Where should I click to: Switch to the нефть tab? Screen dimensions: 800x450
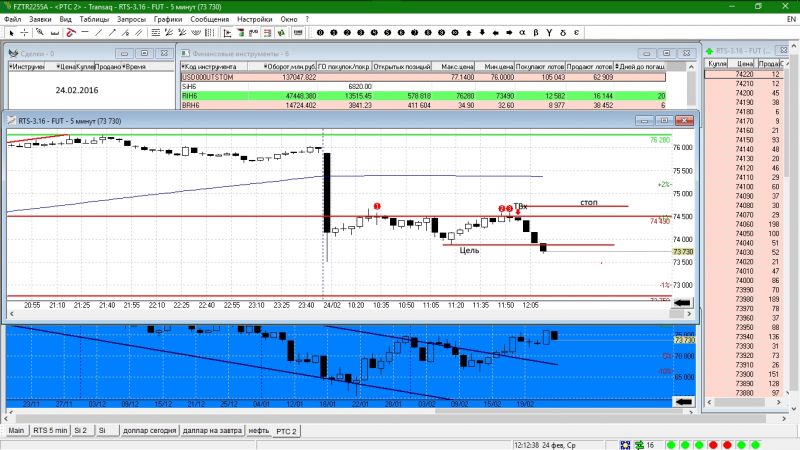pyautogui.click(x=259, y=430)
